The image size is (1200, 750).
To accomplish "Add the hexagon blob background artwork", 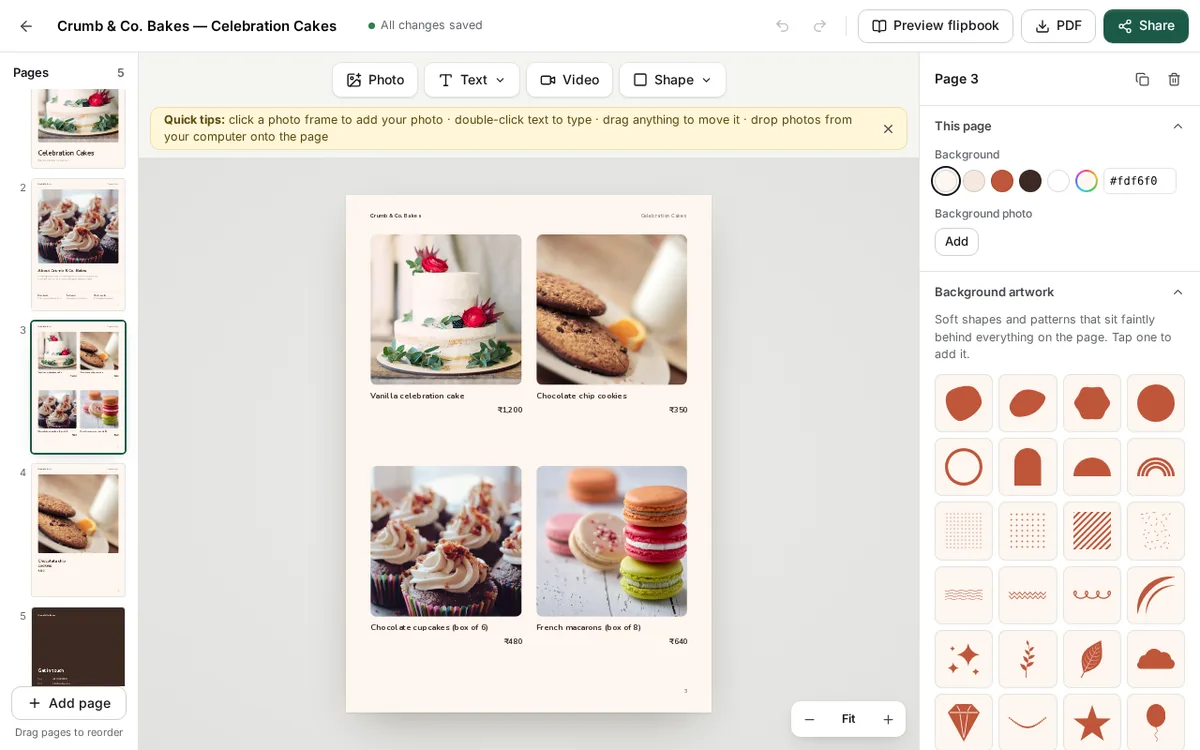I will (1092, 403).
